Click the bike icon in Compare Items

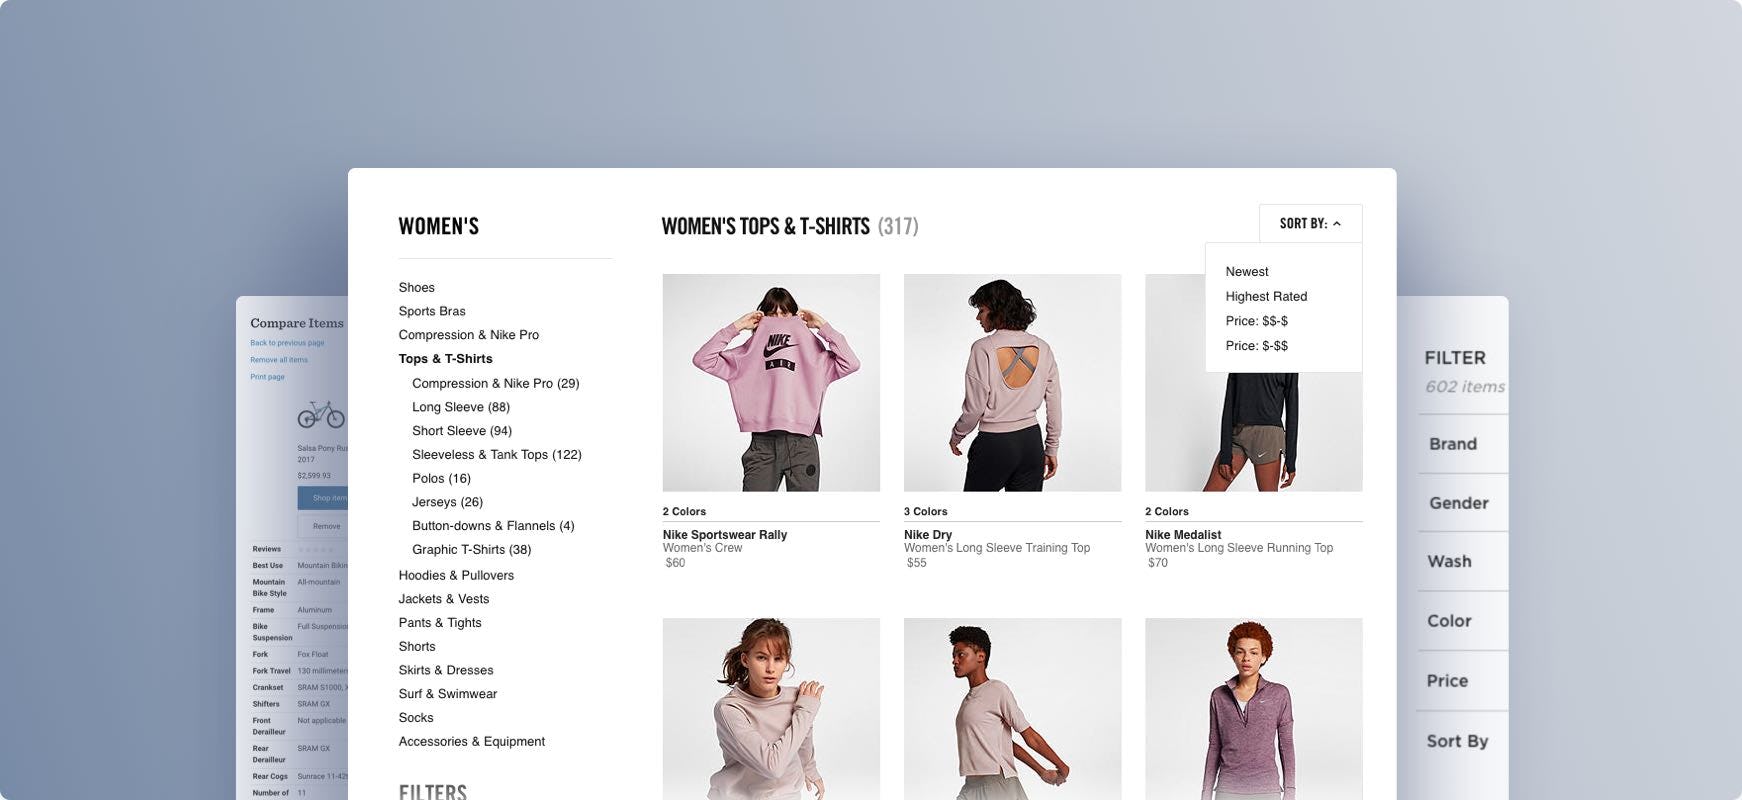point(321,414)
